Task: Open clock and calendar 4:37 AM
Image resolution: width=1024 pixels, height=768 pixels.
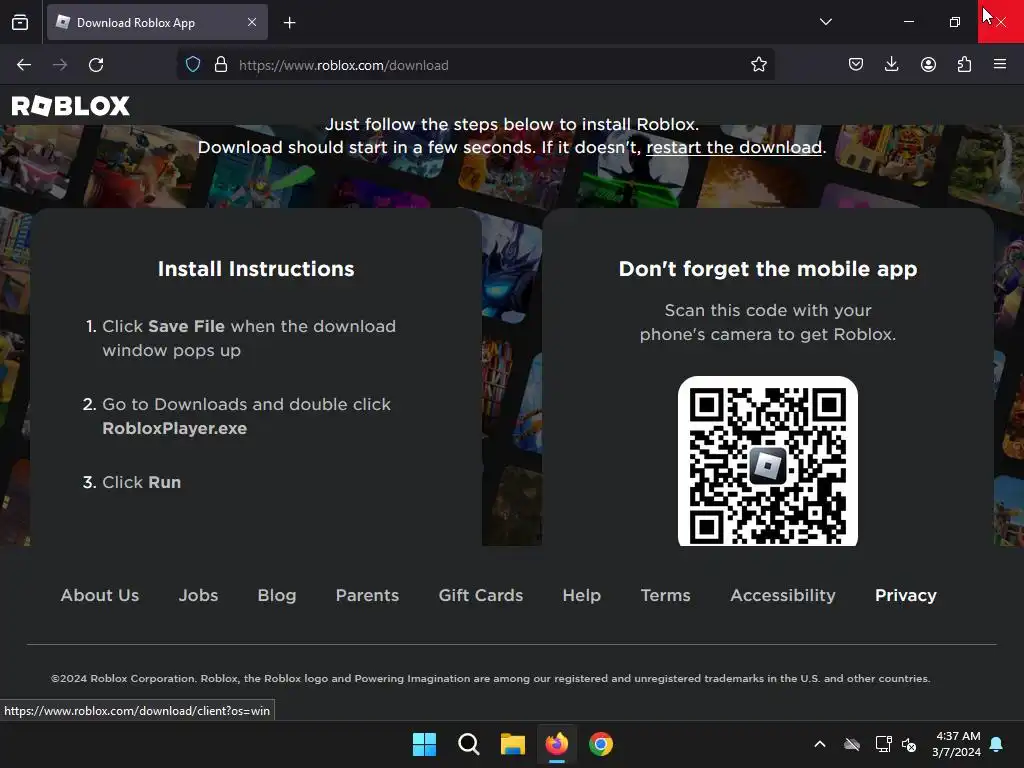Action: click(956, 744)
